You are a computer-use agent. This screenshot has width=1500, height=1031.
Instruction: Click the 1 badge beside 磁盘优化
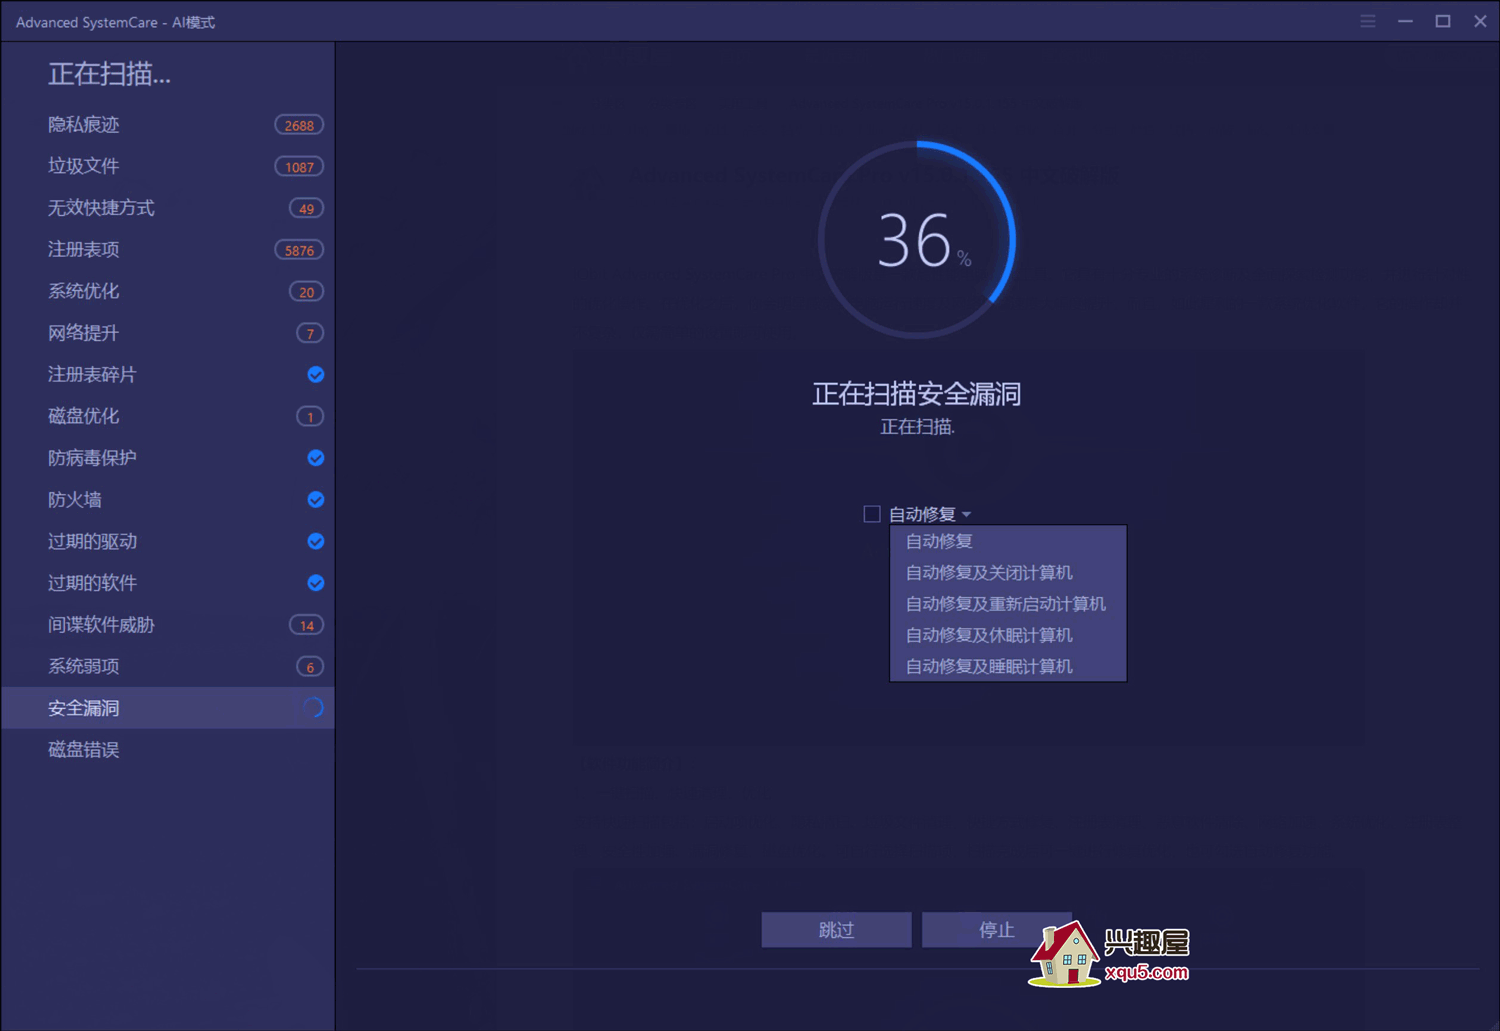point(310,417)
